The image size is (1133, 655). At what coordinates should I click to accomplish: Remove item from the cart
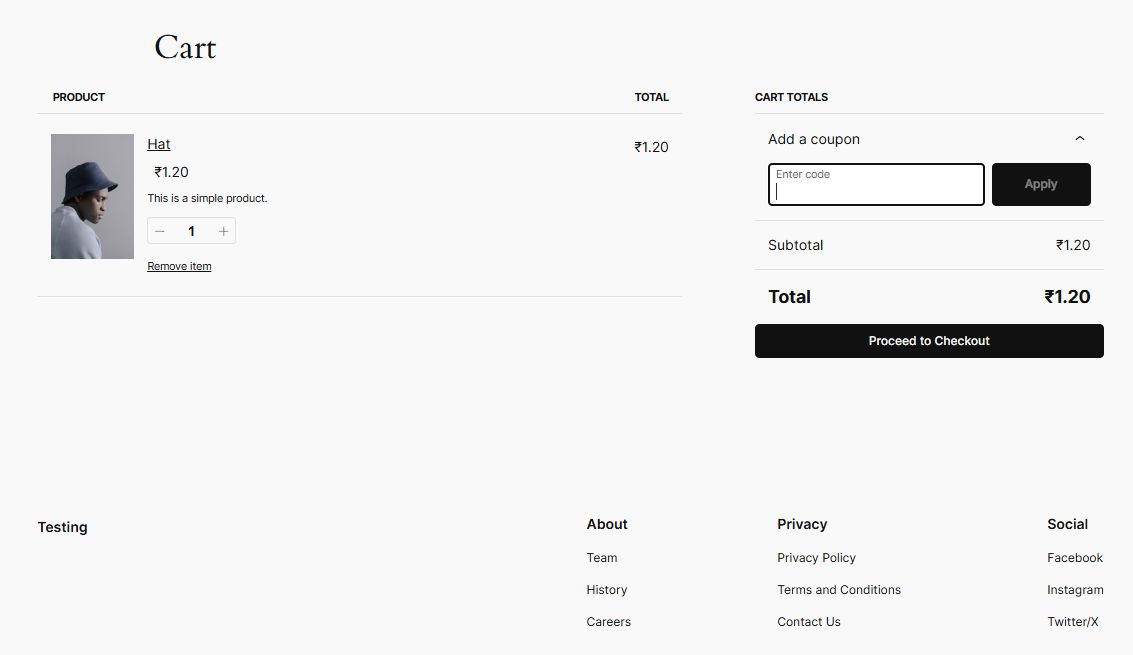click(x=179, y=266)
